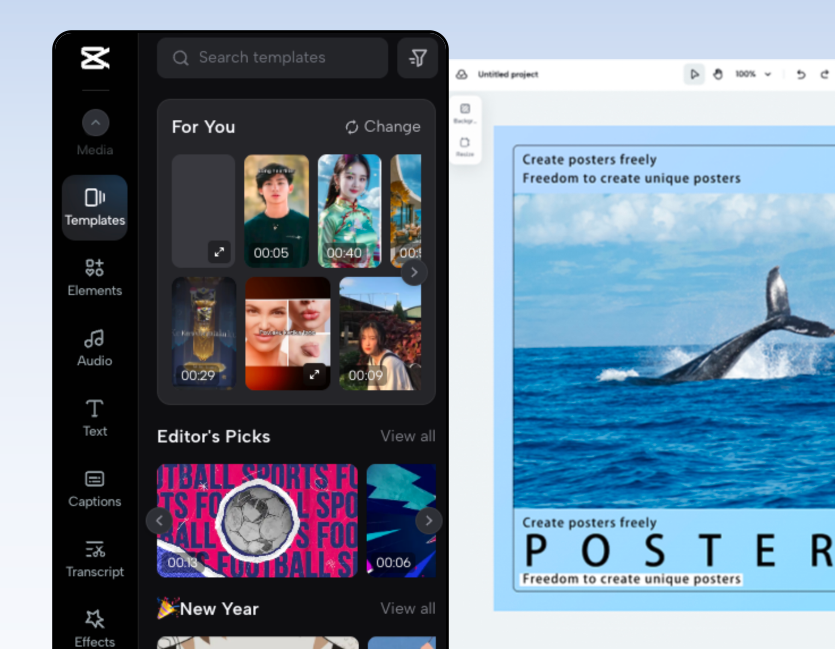Choose the 00:09 girl outdoors template
The width and height of the screenshot is (835, 649).
pos(380,333)
